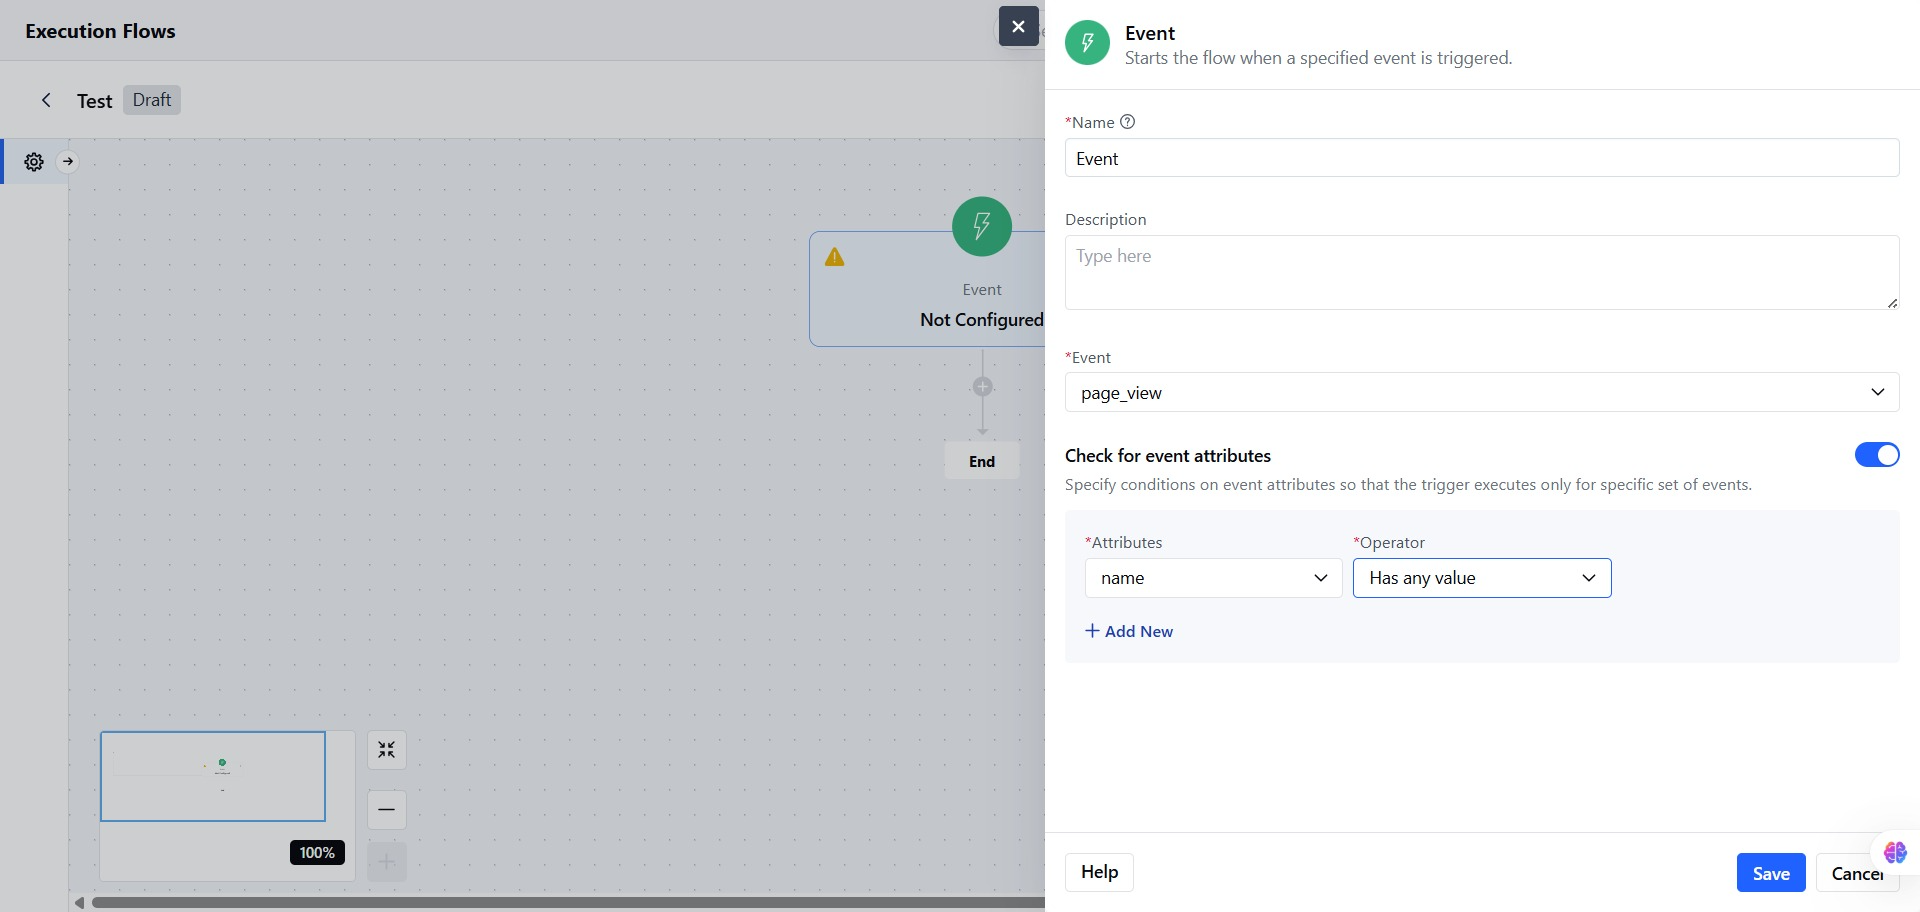Image resolution: width=1920 pixels, height=912 pixels.
Task: Select the End node
Action: pyautogui.click(x=982, y=461)
